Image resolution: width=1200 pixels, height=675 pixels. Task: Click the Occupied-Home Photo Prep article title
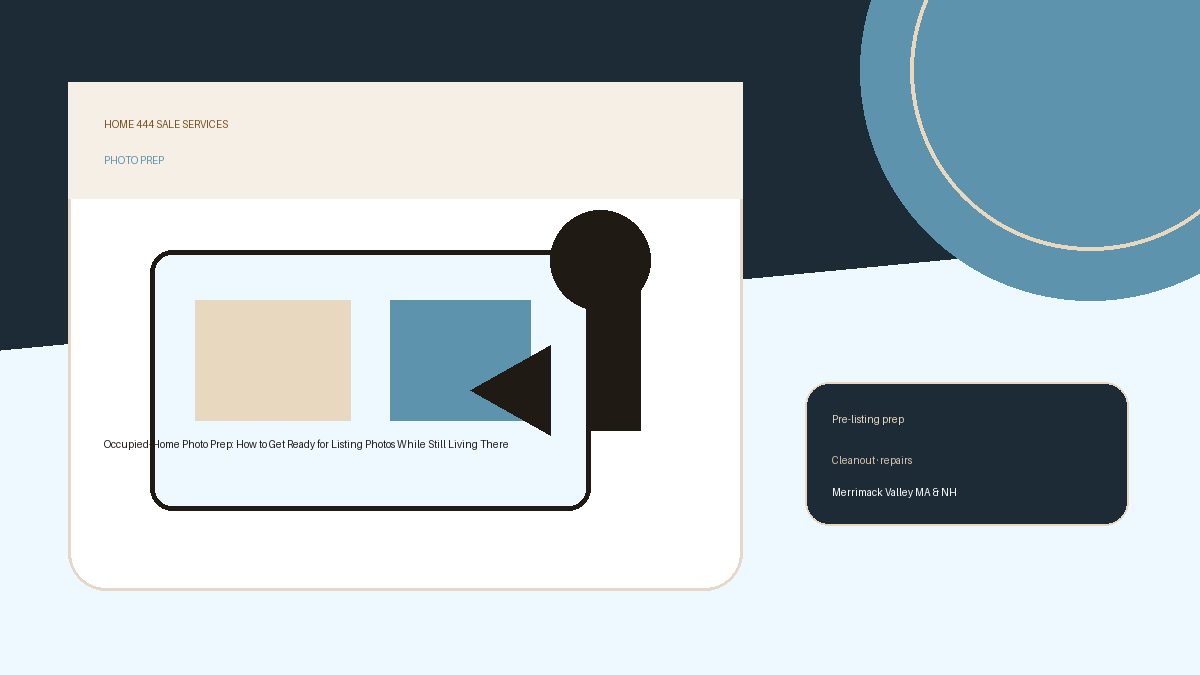pyautogui.click(x=306, y=445)
